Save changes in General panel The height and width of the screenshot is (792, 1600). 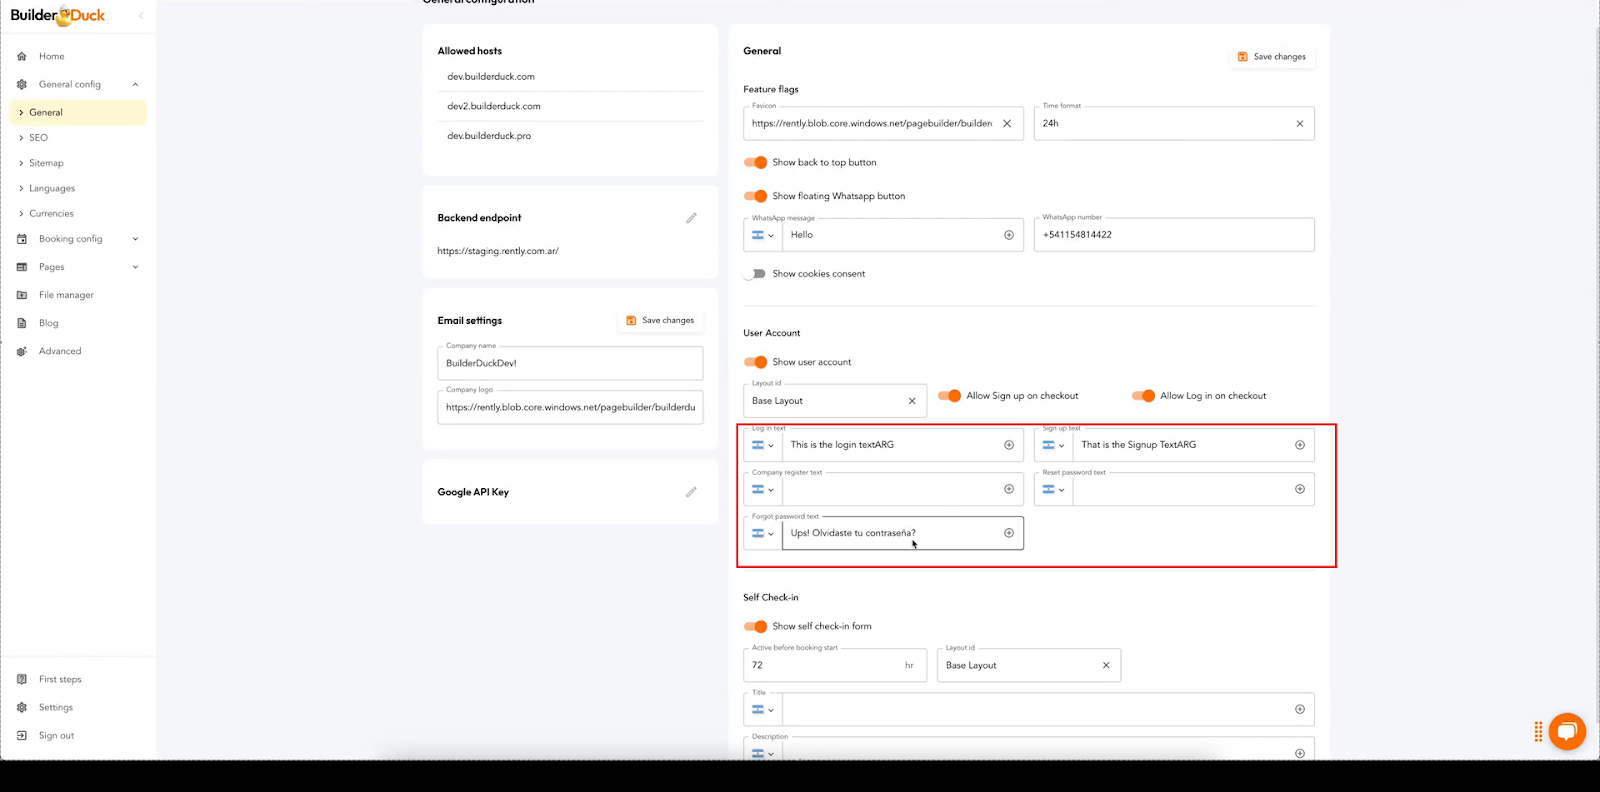1272,57
